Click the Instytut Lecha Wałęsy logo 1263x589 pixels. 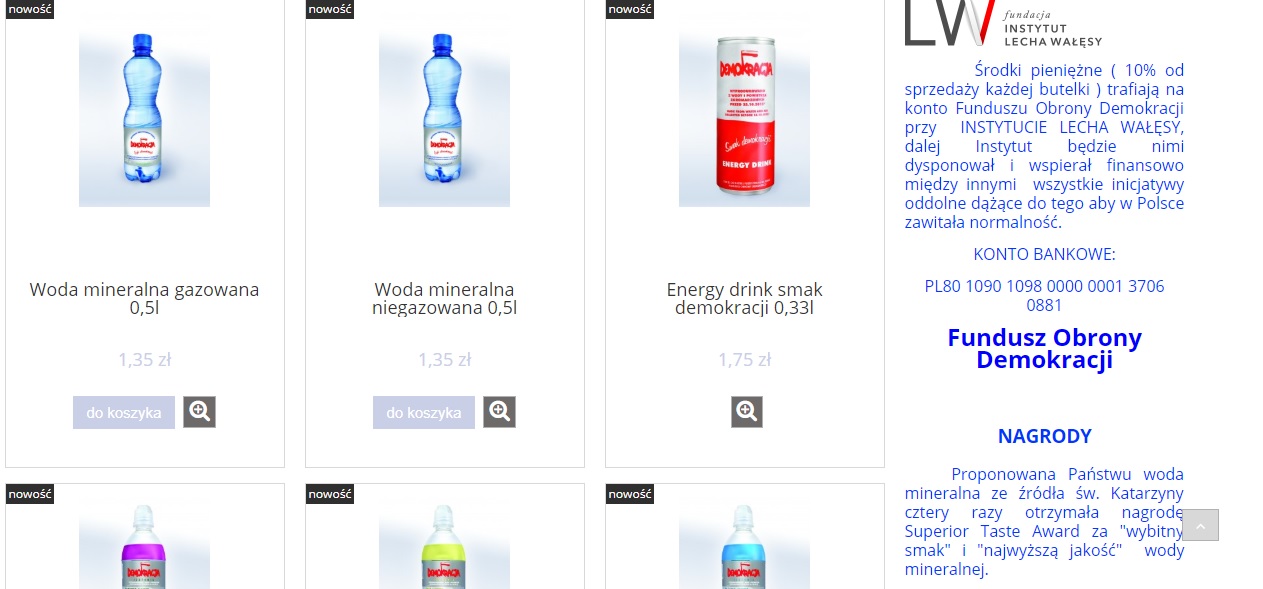coord(1003,23)
